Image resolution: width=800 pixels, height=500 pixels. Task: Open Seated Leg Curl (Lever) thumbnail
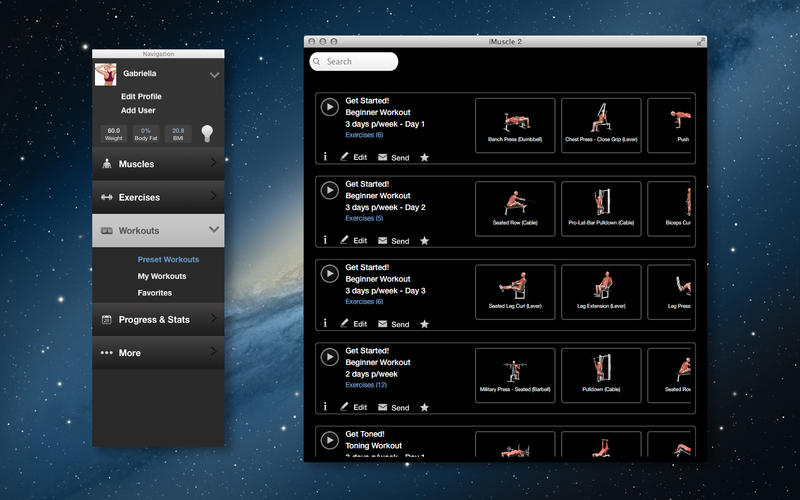pos(515,292)
